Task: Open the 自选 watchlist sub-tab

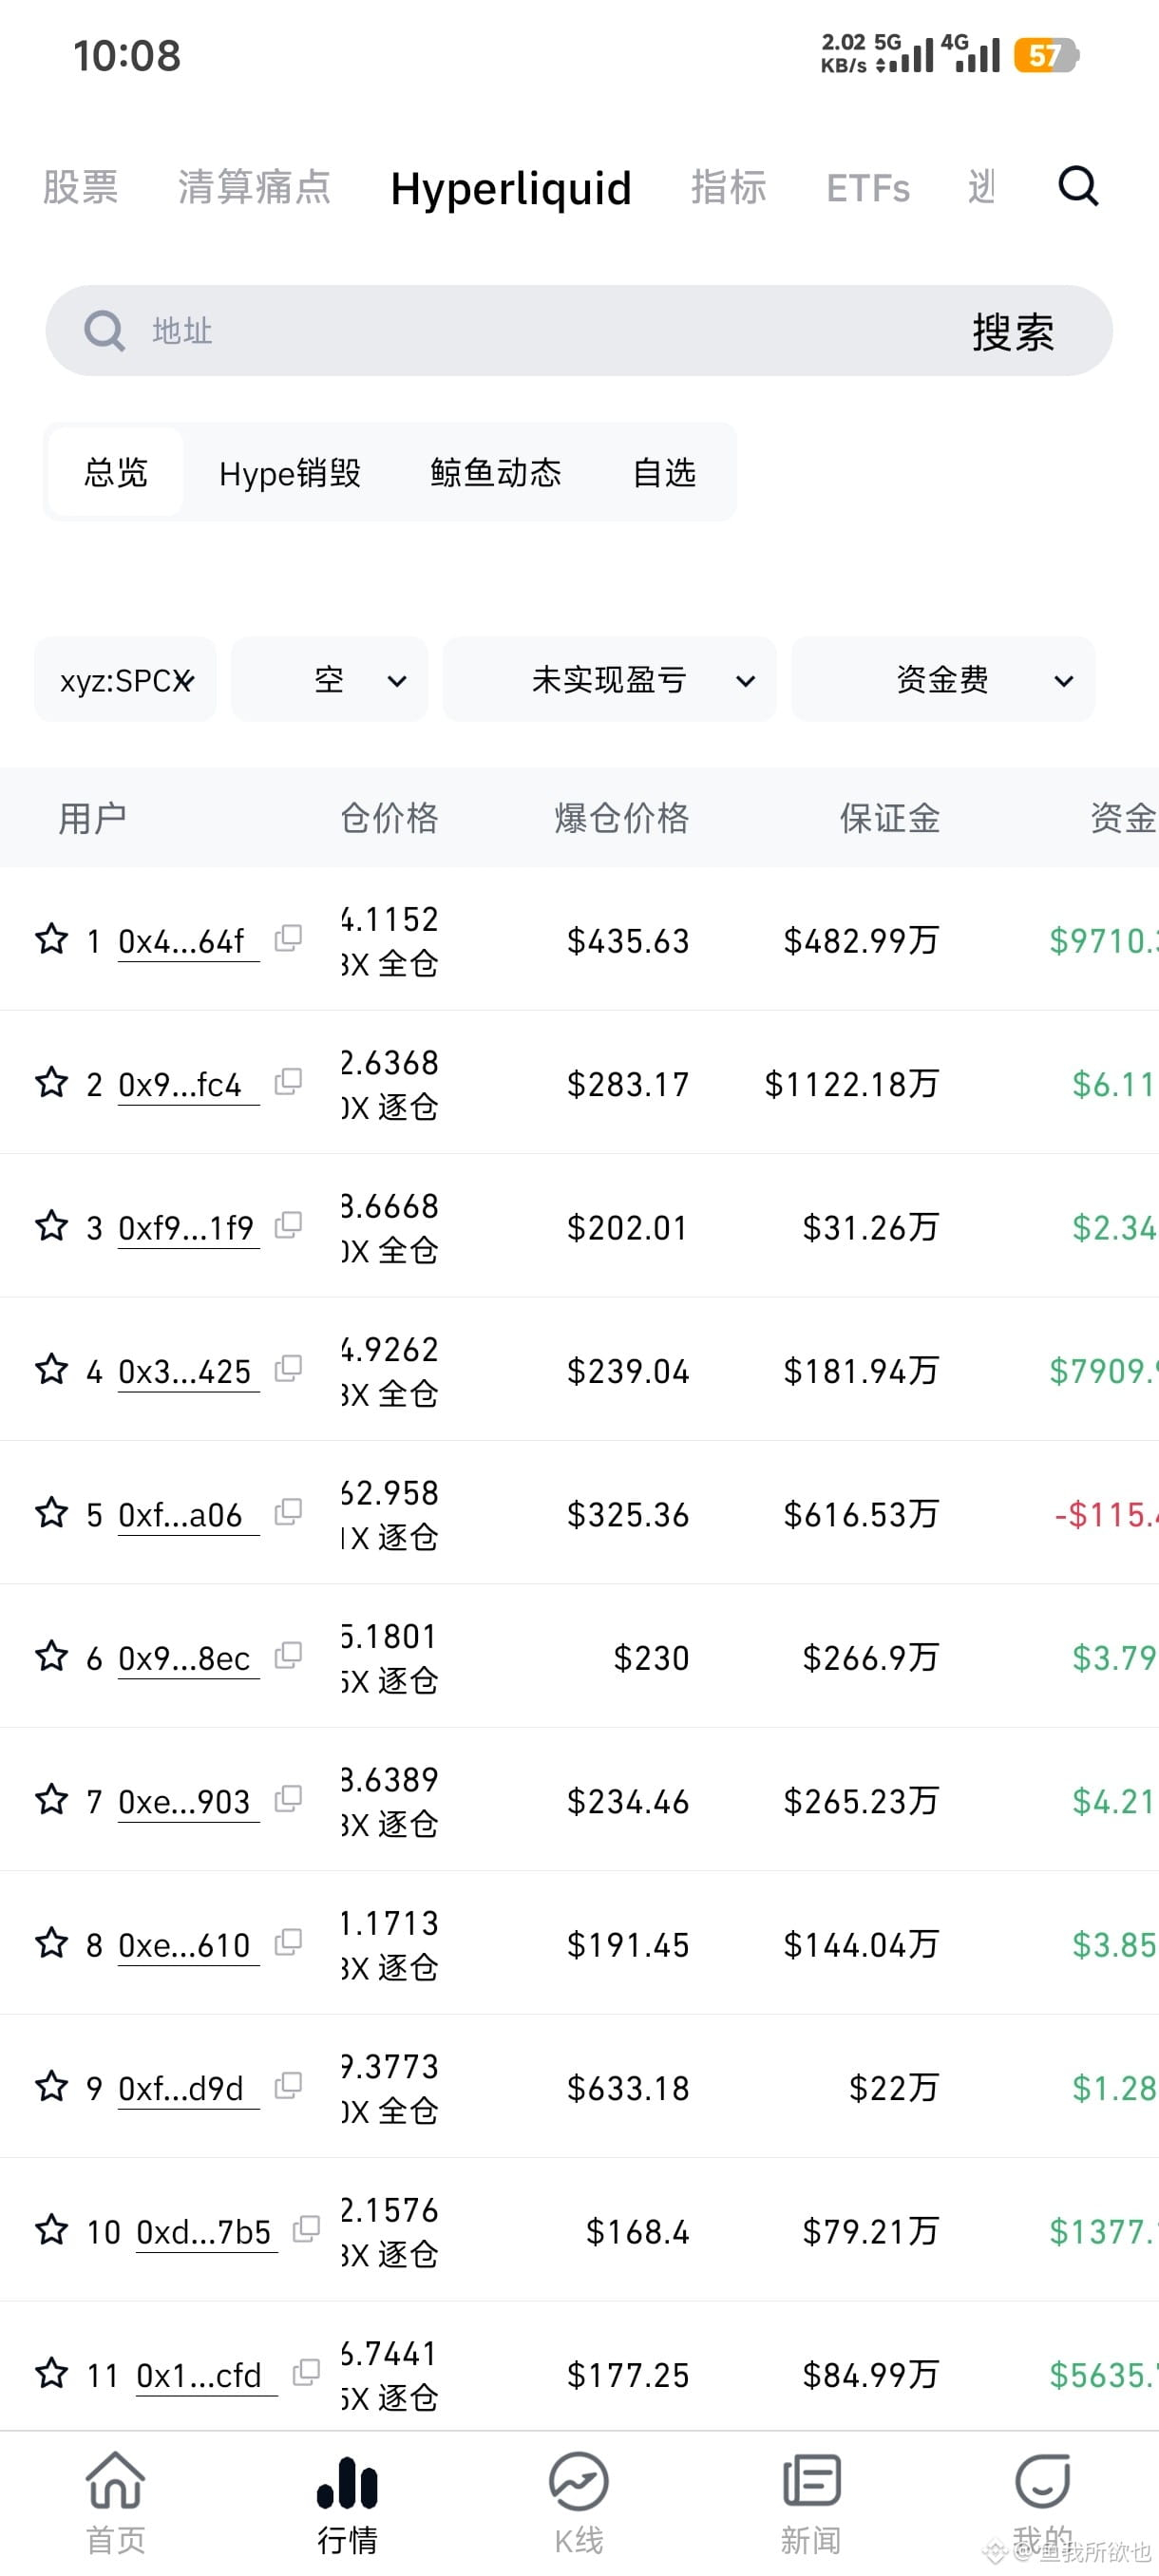Action: pyautogui.click(x=664, y=472)
